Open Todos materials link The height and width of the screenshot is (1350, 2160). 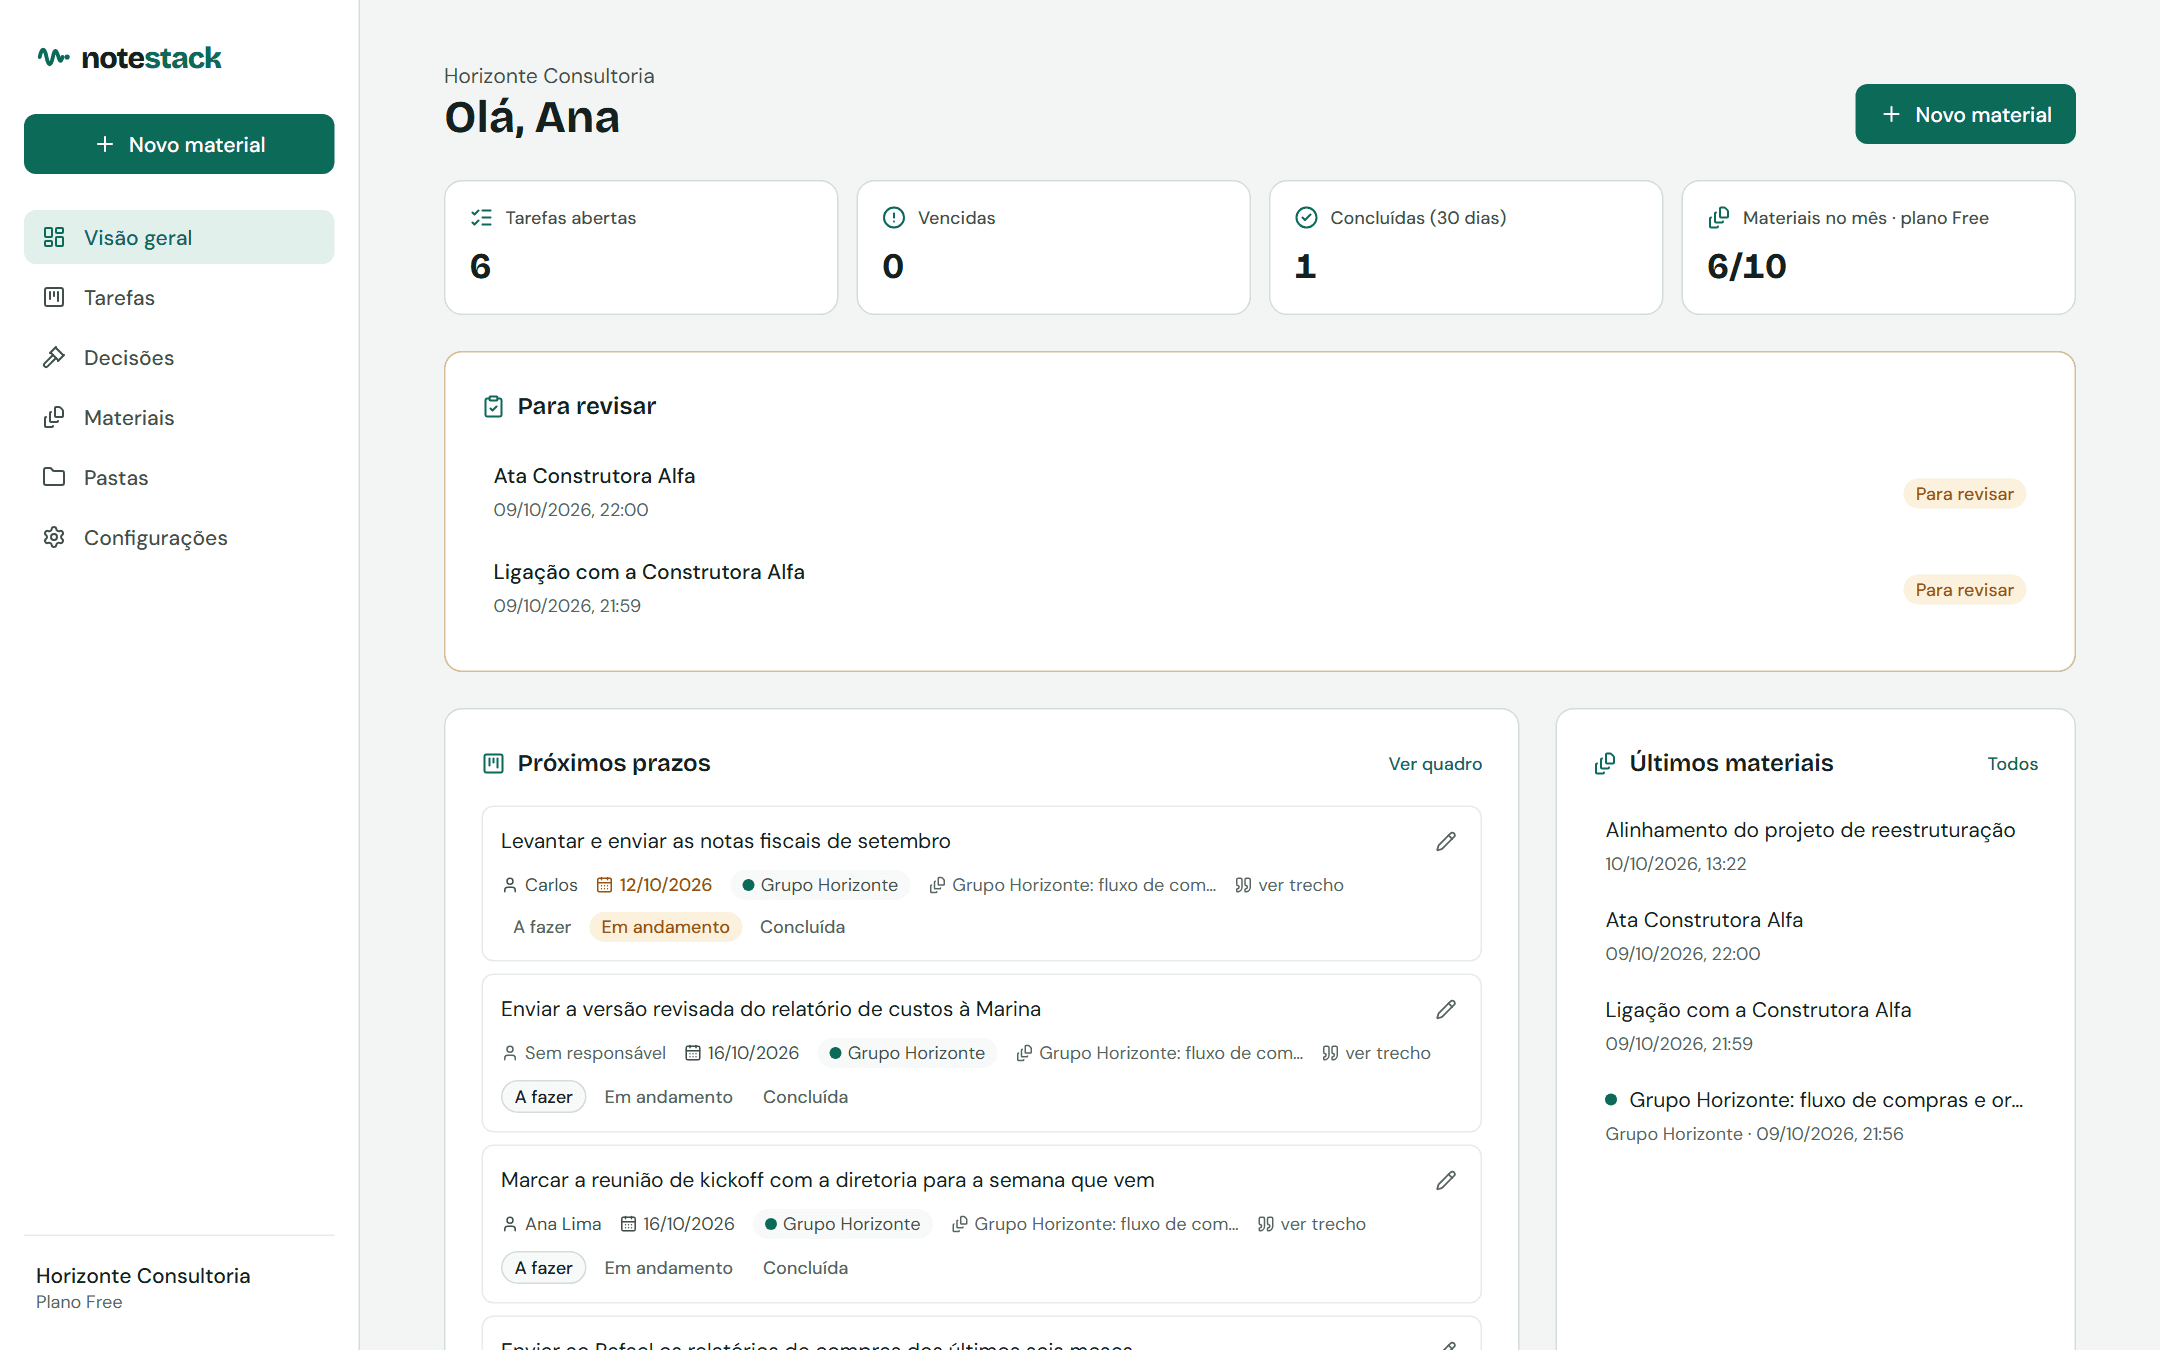click(2012, 764)
